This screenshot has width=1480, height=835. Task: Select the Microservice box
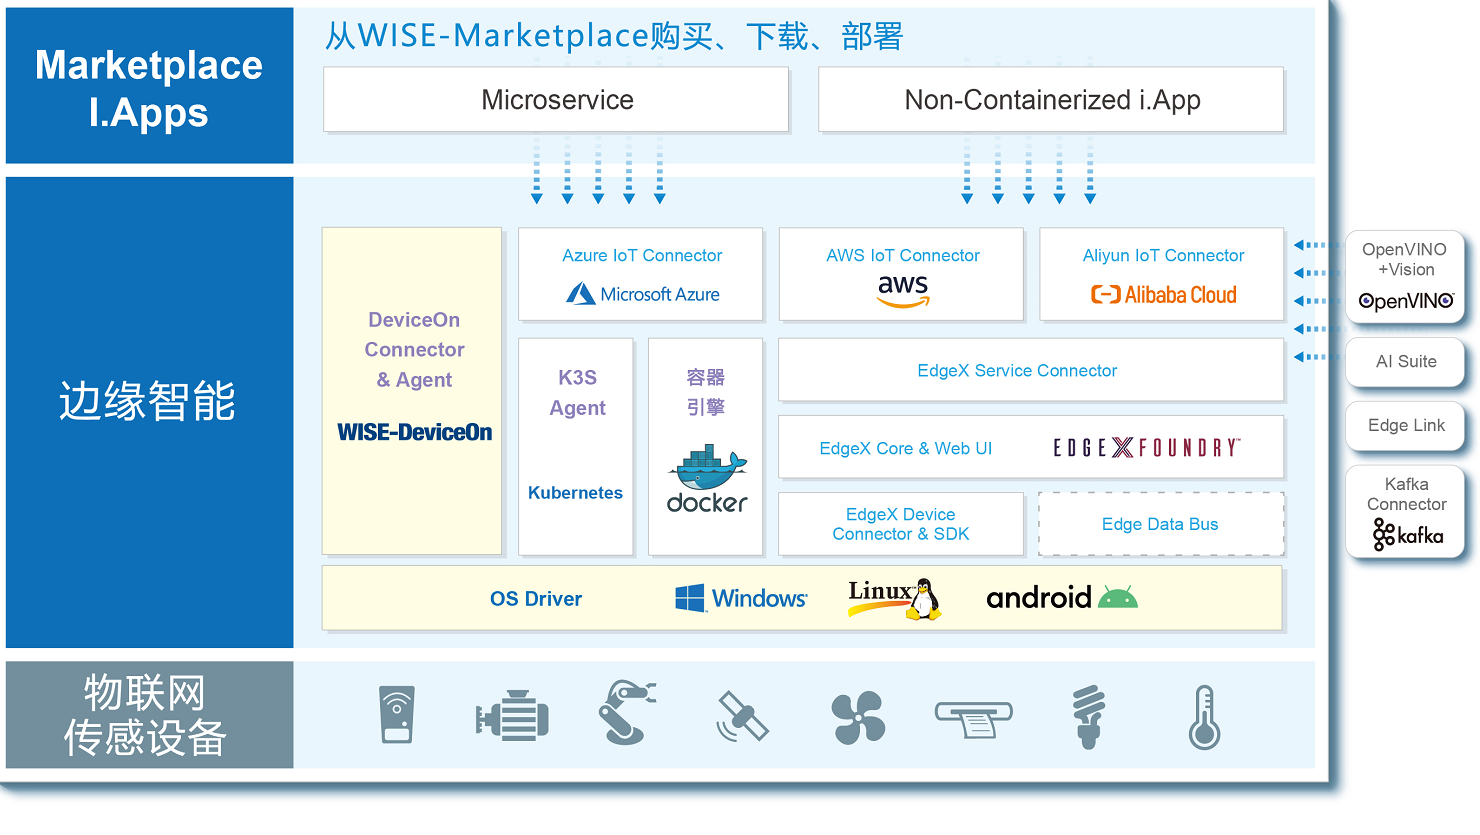[556, 99]
